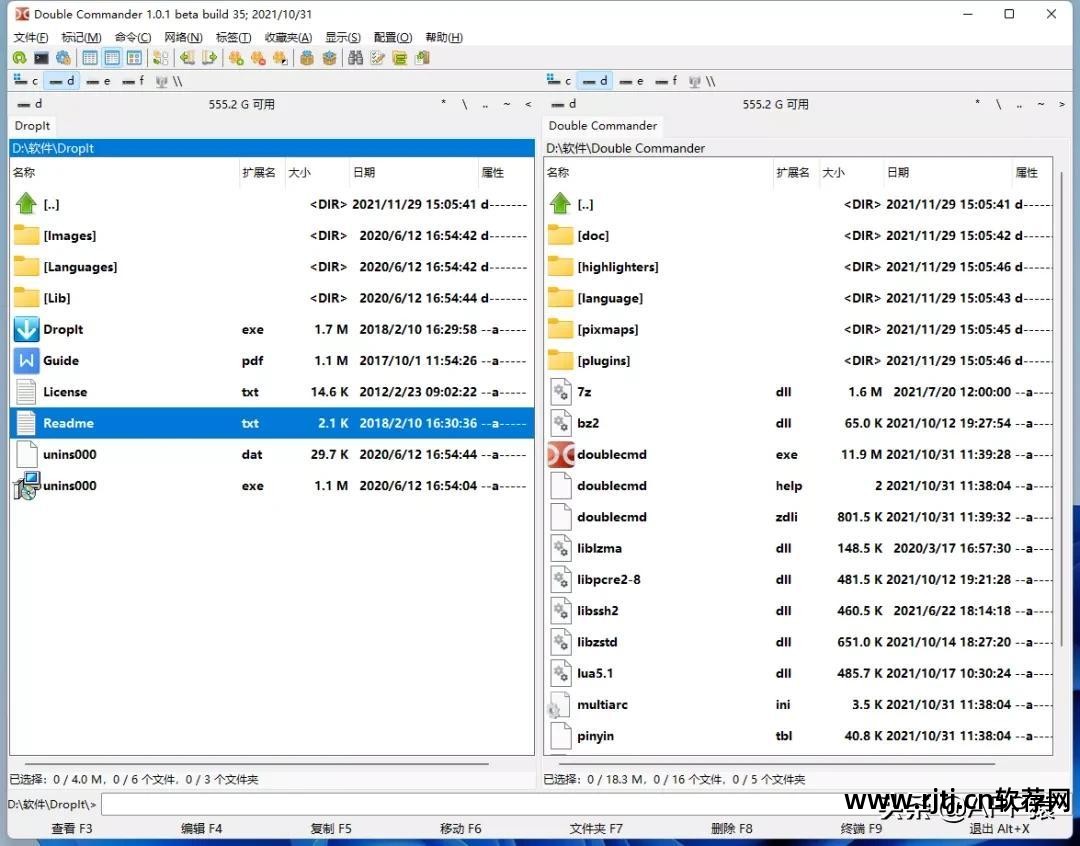Switch to full columns view in toolbar
The image size is (1080, 846).
coord(112,58)
